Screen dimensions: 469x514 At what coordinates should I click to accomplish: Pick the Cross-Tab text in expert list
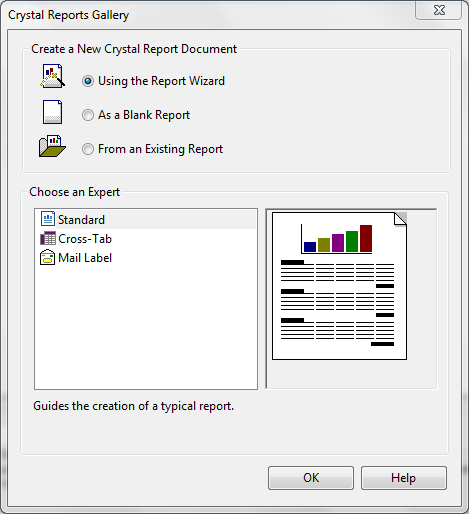(x=85, y=239)
